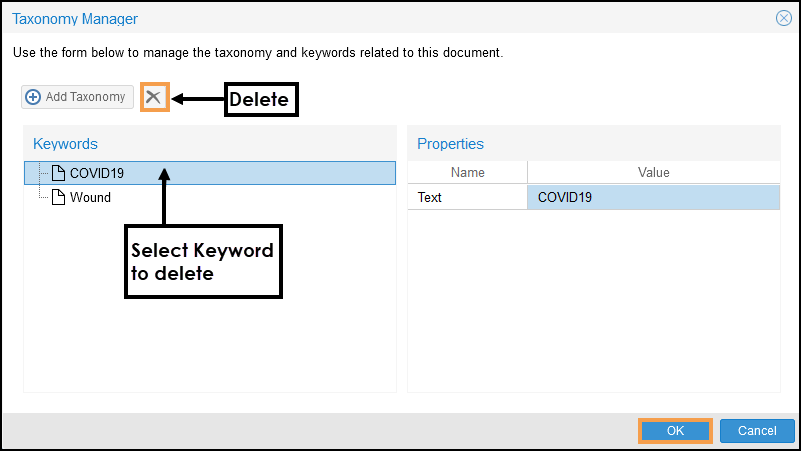
Task: Select the Wound keyword
Action: coord(90,197)
